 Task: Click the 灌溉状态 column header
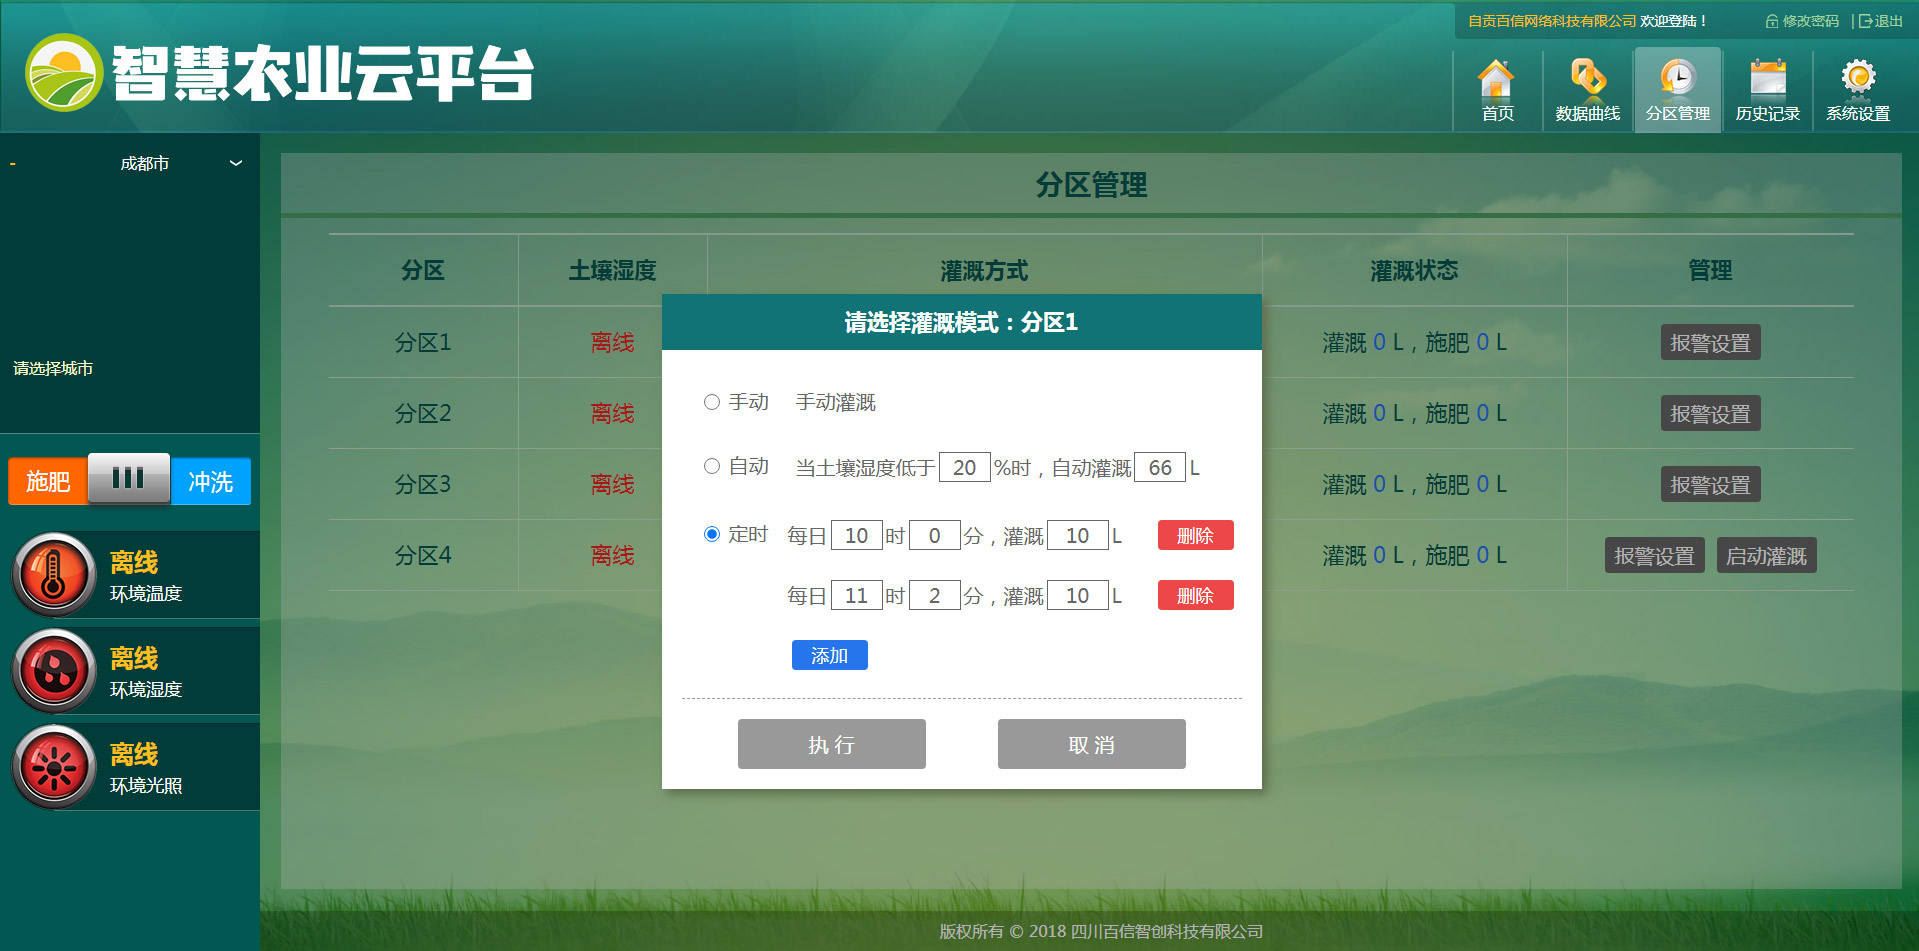coord(1414,270)
